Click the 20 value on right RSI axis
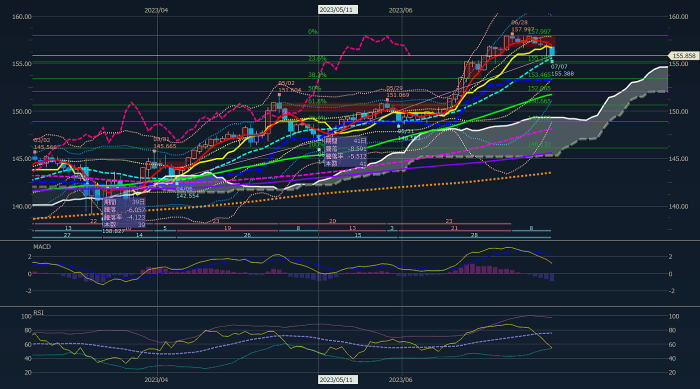The height and width of the screenshot is (389, 700). 672,372
